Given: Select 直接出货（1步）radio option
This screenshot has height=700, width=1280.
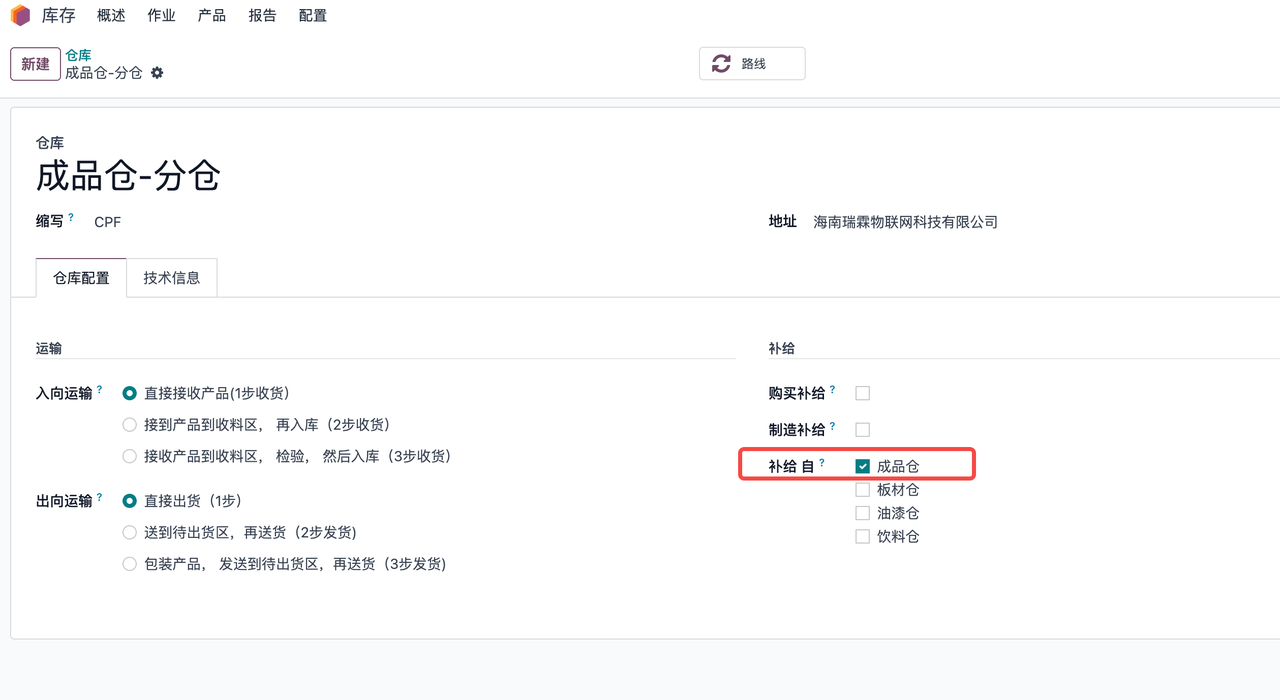Looking at the screenshot, I should (129, 501).
